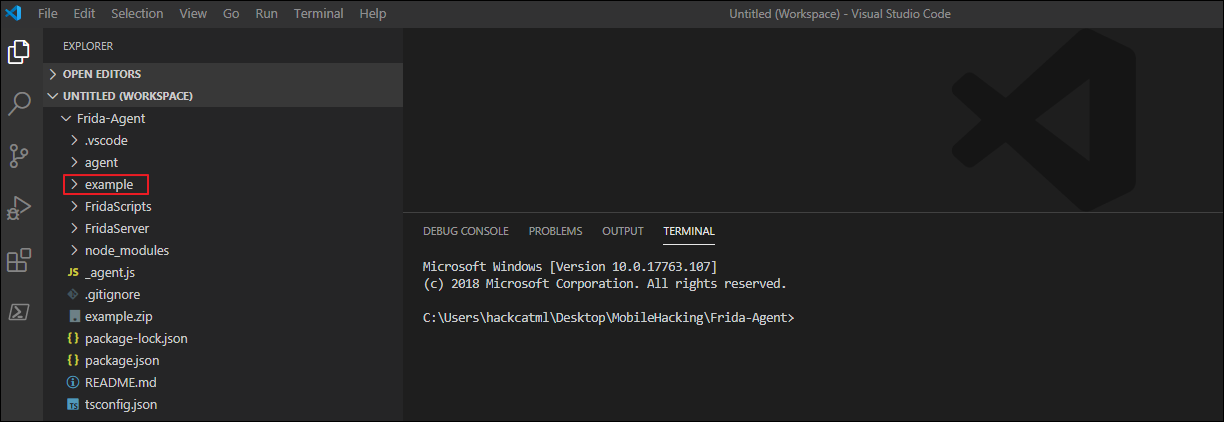Click the braces icon beside package.json
Screen dimensions: 1224x422
[x=73, y=360]
